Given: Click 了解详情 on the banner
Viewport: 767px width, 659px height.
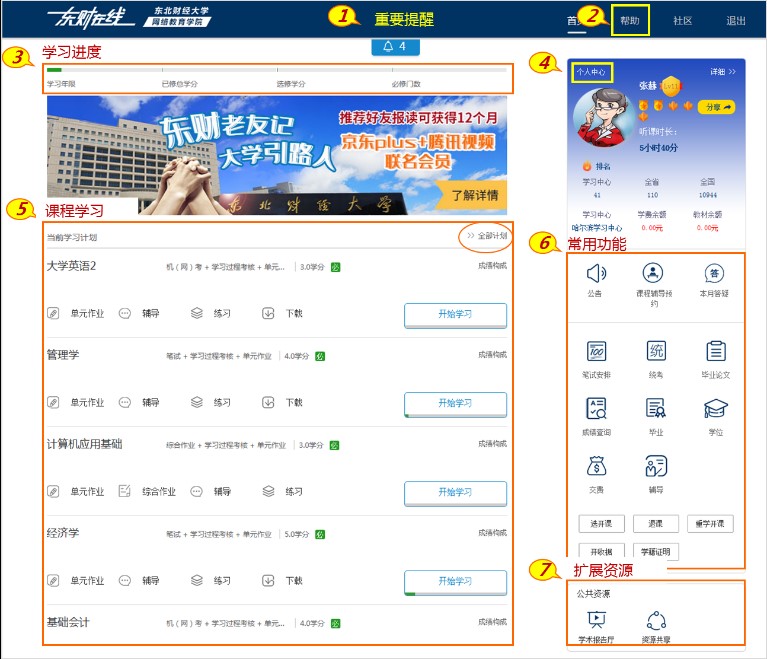Looking at the screenshot, I should pos(471,195).
